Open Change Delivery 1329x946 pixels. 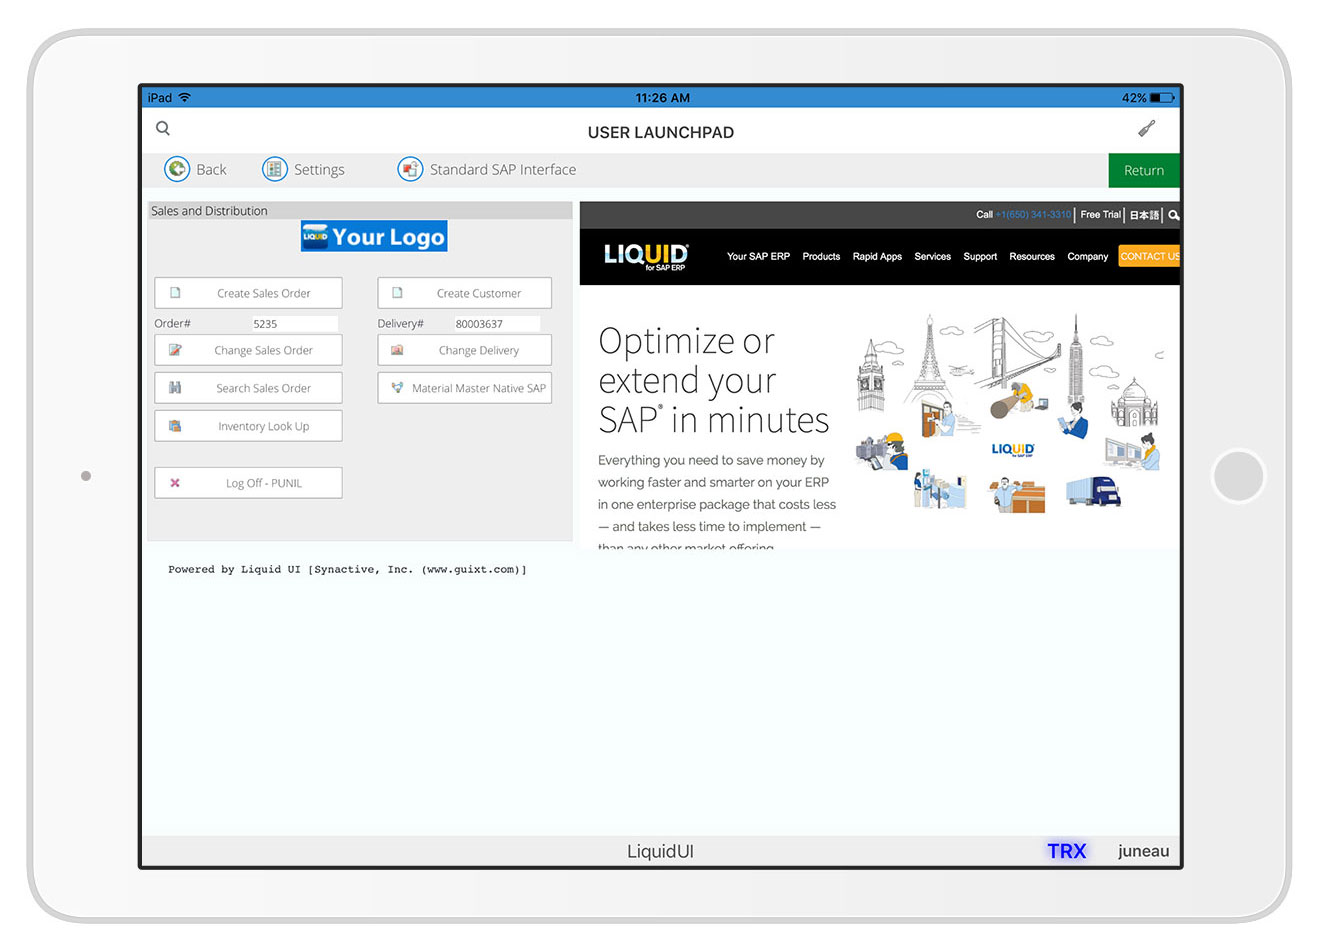pos(464,351)
